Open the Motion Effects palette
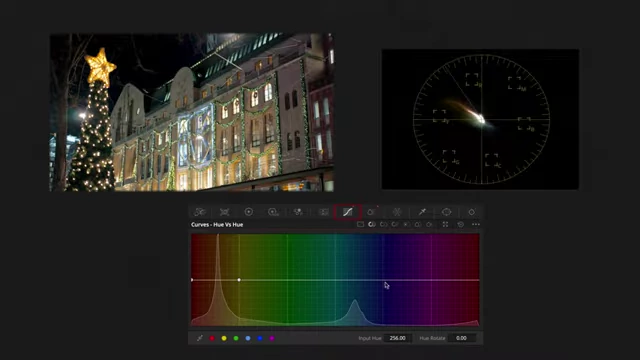The width and height of the screenshot is (640, 360). (324, 212)
